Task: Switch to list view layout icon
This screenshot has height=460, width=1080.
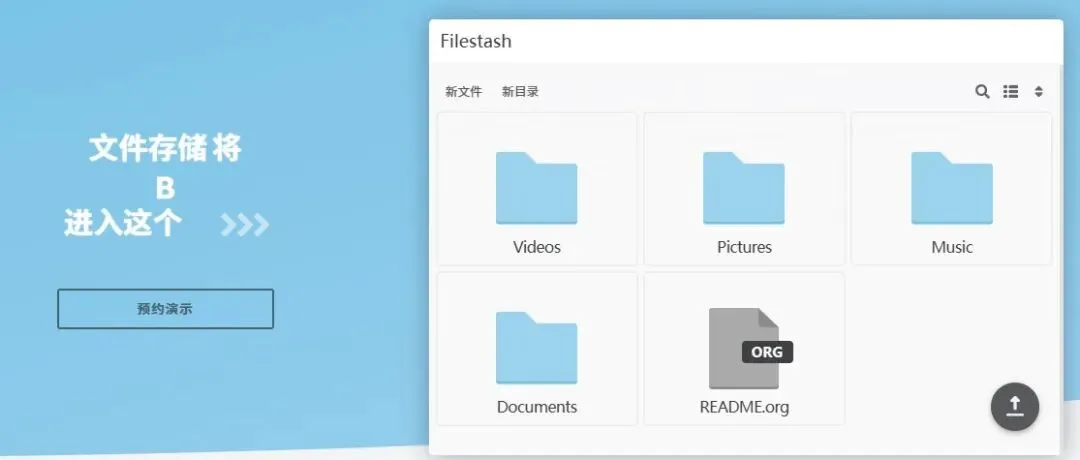Action: 1010,92
